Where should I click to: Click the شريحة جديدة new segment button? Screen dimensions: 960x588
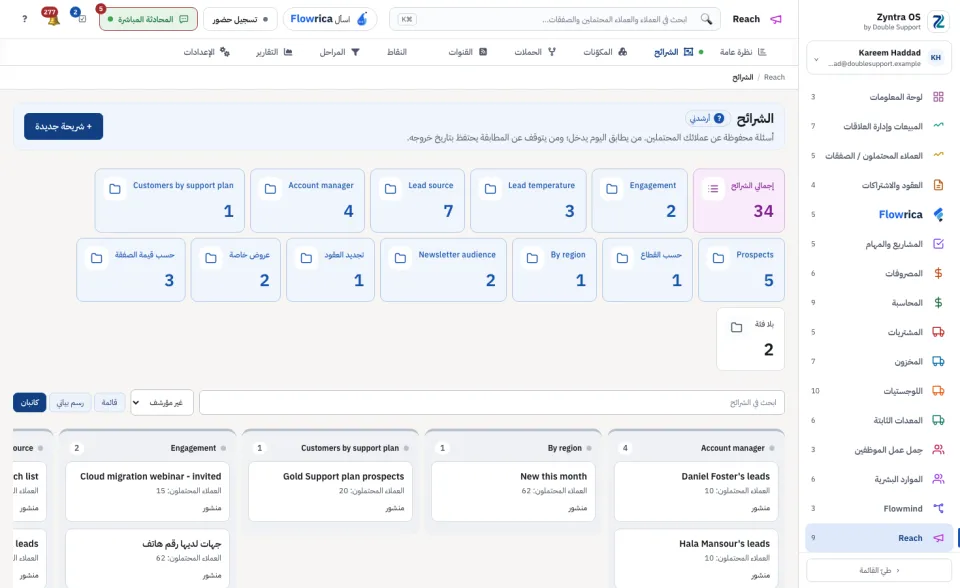point(64,126)
